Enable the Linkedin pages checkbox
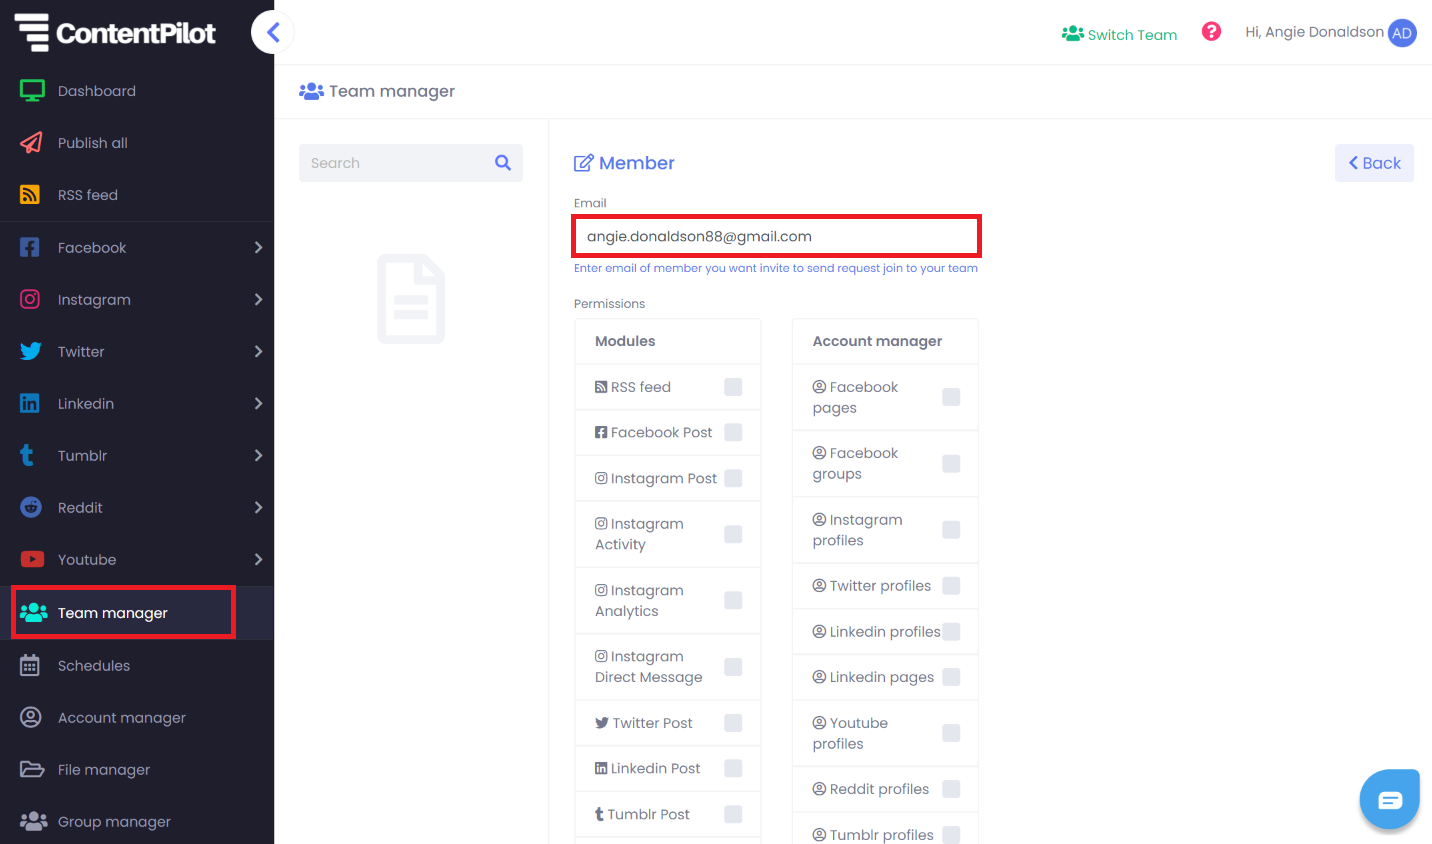This screenshot has width=1432, height=844. pyautogui.click(x=951, y=677)
